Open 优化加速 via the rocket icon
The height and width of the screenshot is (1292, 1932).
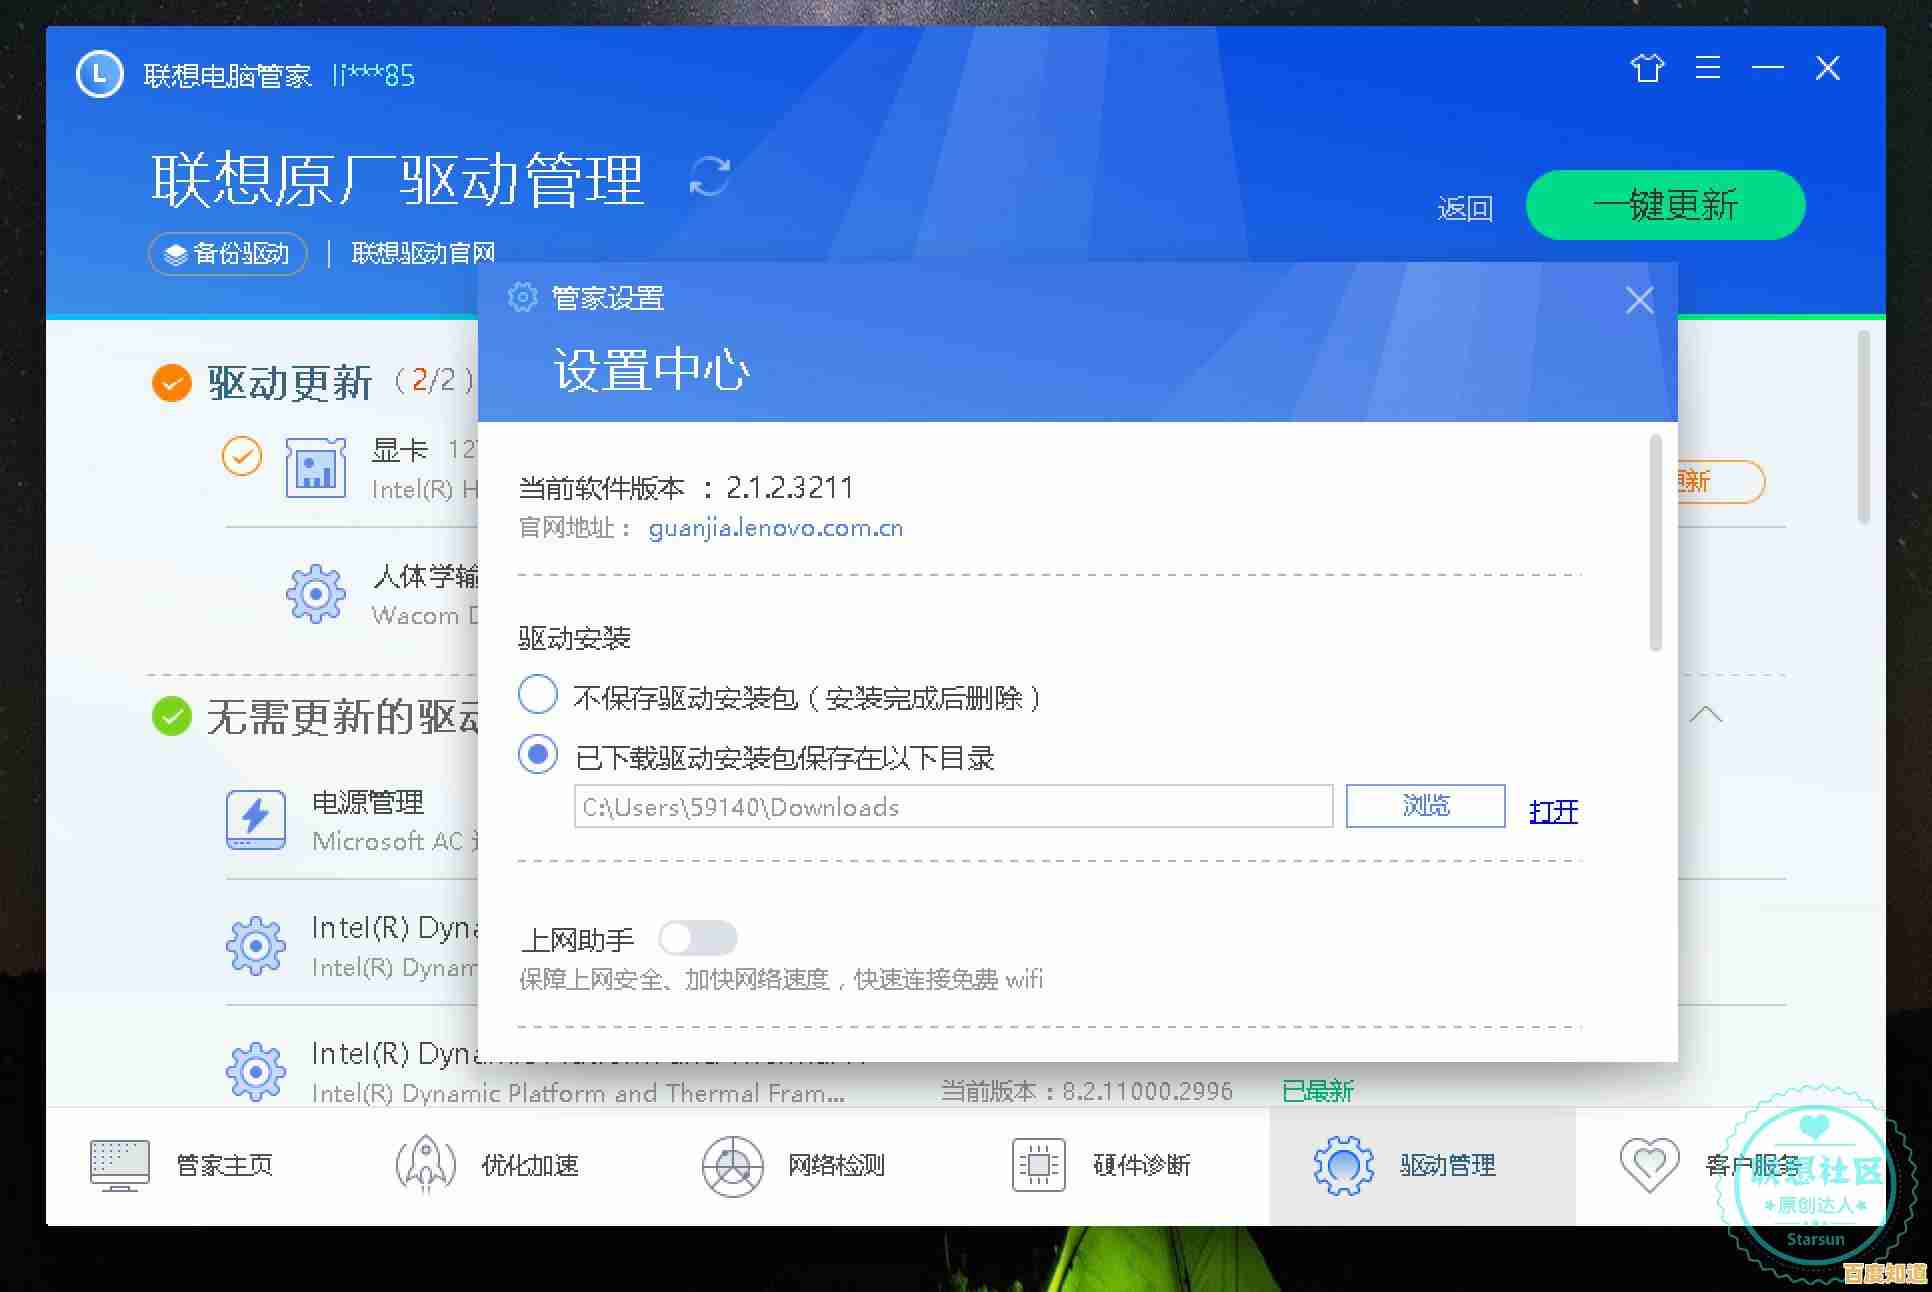(424, 1164)
